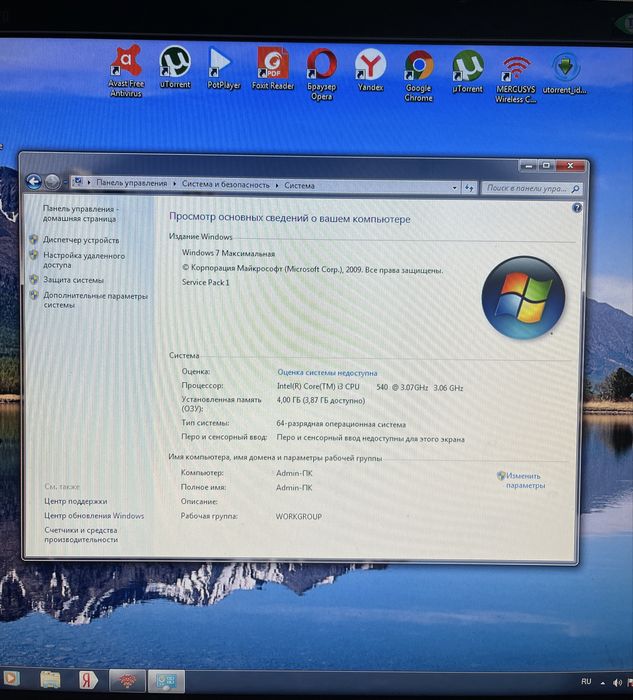Click the shield icon beside Диспетчер устройств
The image size is (633, 700).
[x=33, y=239]
